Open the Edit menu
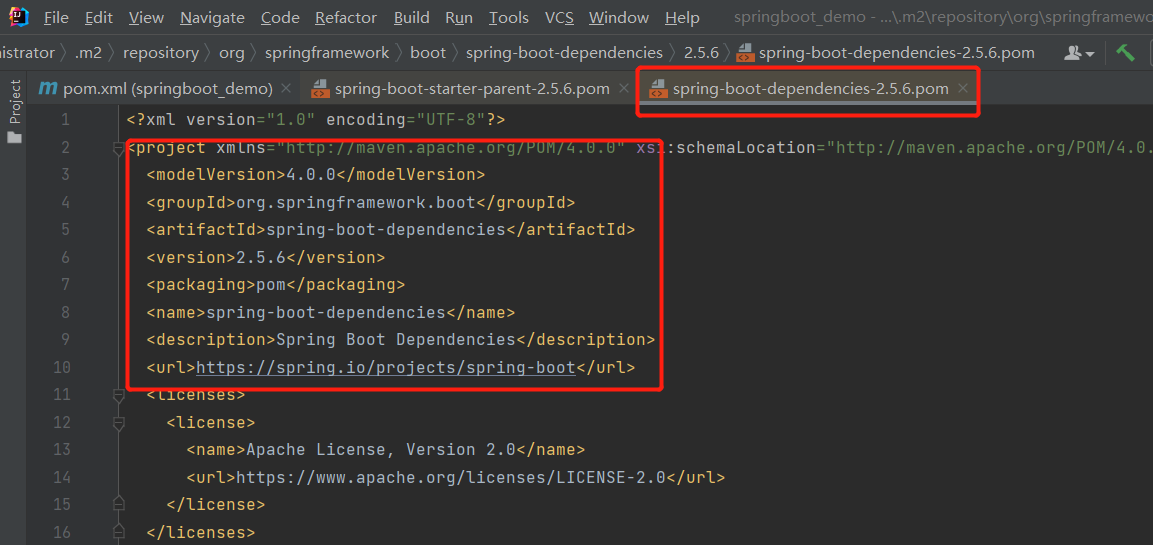Viewport: 1153px width, 545px height. [99, 18]
